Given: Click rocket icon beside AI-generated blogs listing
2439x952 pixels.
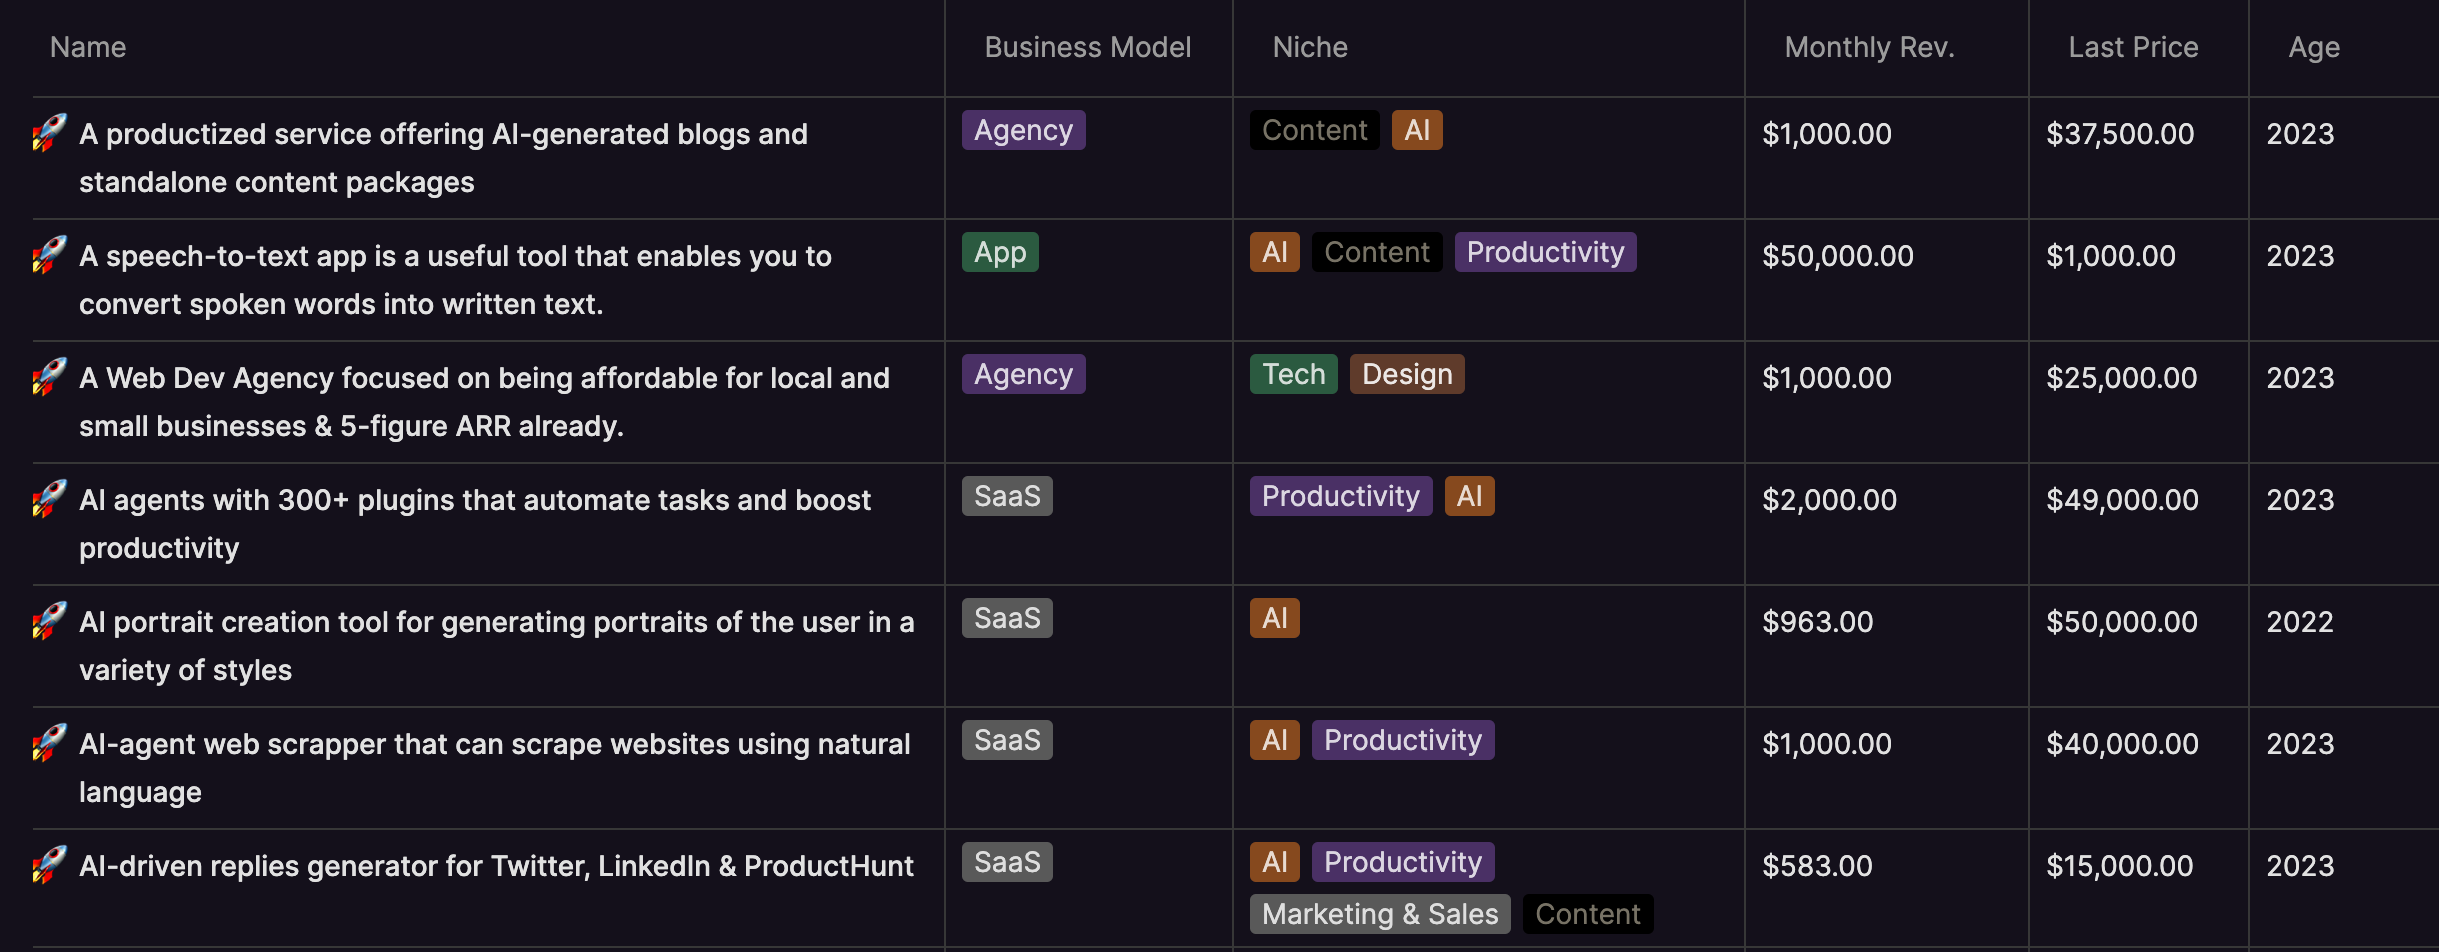Looking at the screenshot, I should [49, 133].
